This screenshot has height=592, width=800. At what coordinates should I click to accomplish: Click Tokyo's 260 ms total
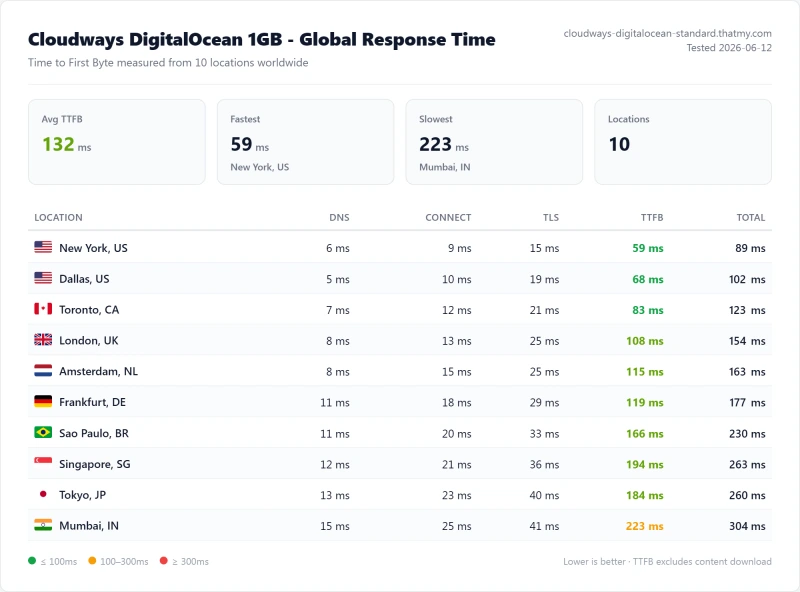[x=747, y=495]
